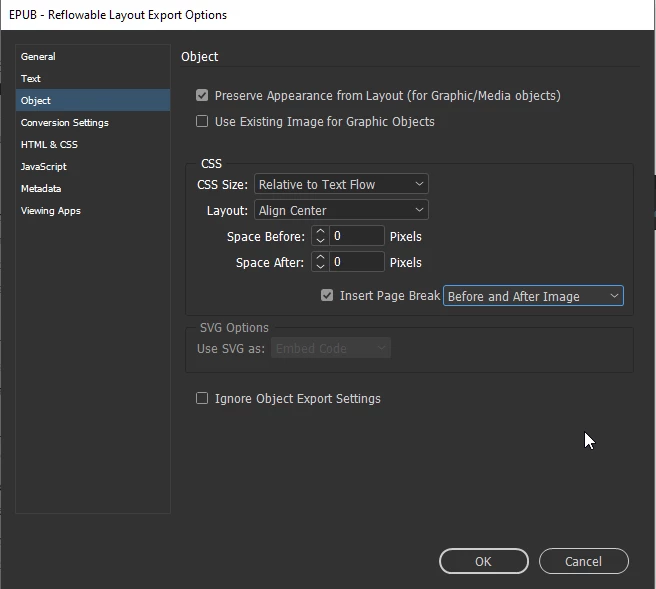Click the disabled Use SVG as dropdown
This screenshot has height=589, width=656.
coord(331,348)
